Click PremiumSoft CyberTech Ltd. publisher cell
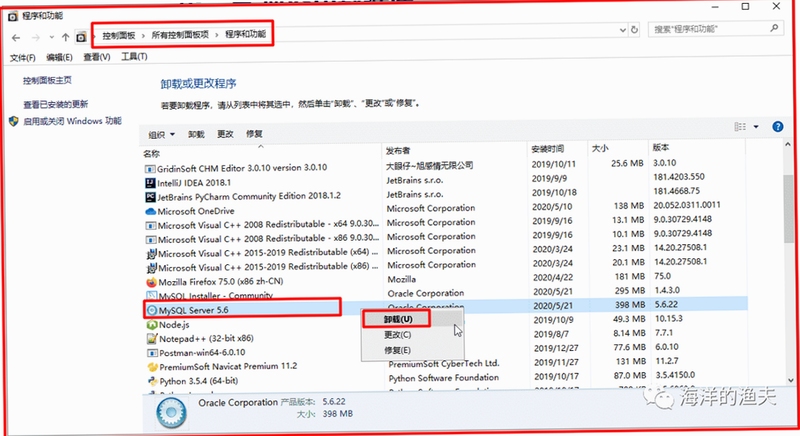 444,364
